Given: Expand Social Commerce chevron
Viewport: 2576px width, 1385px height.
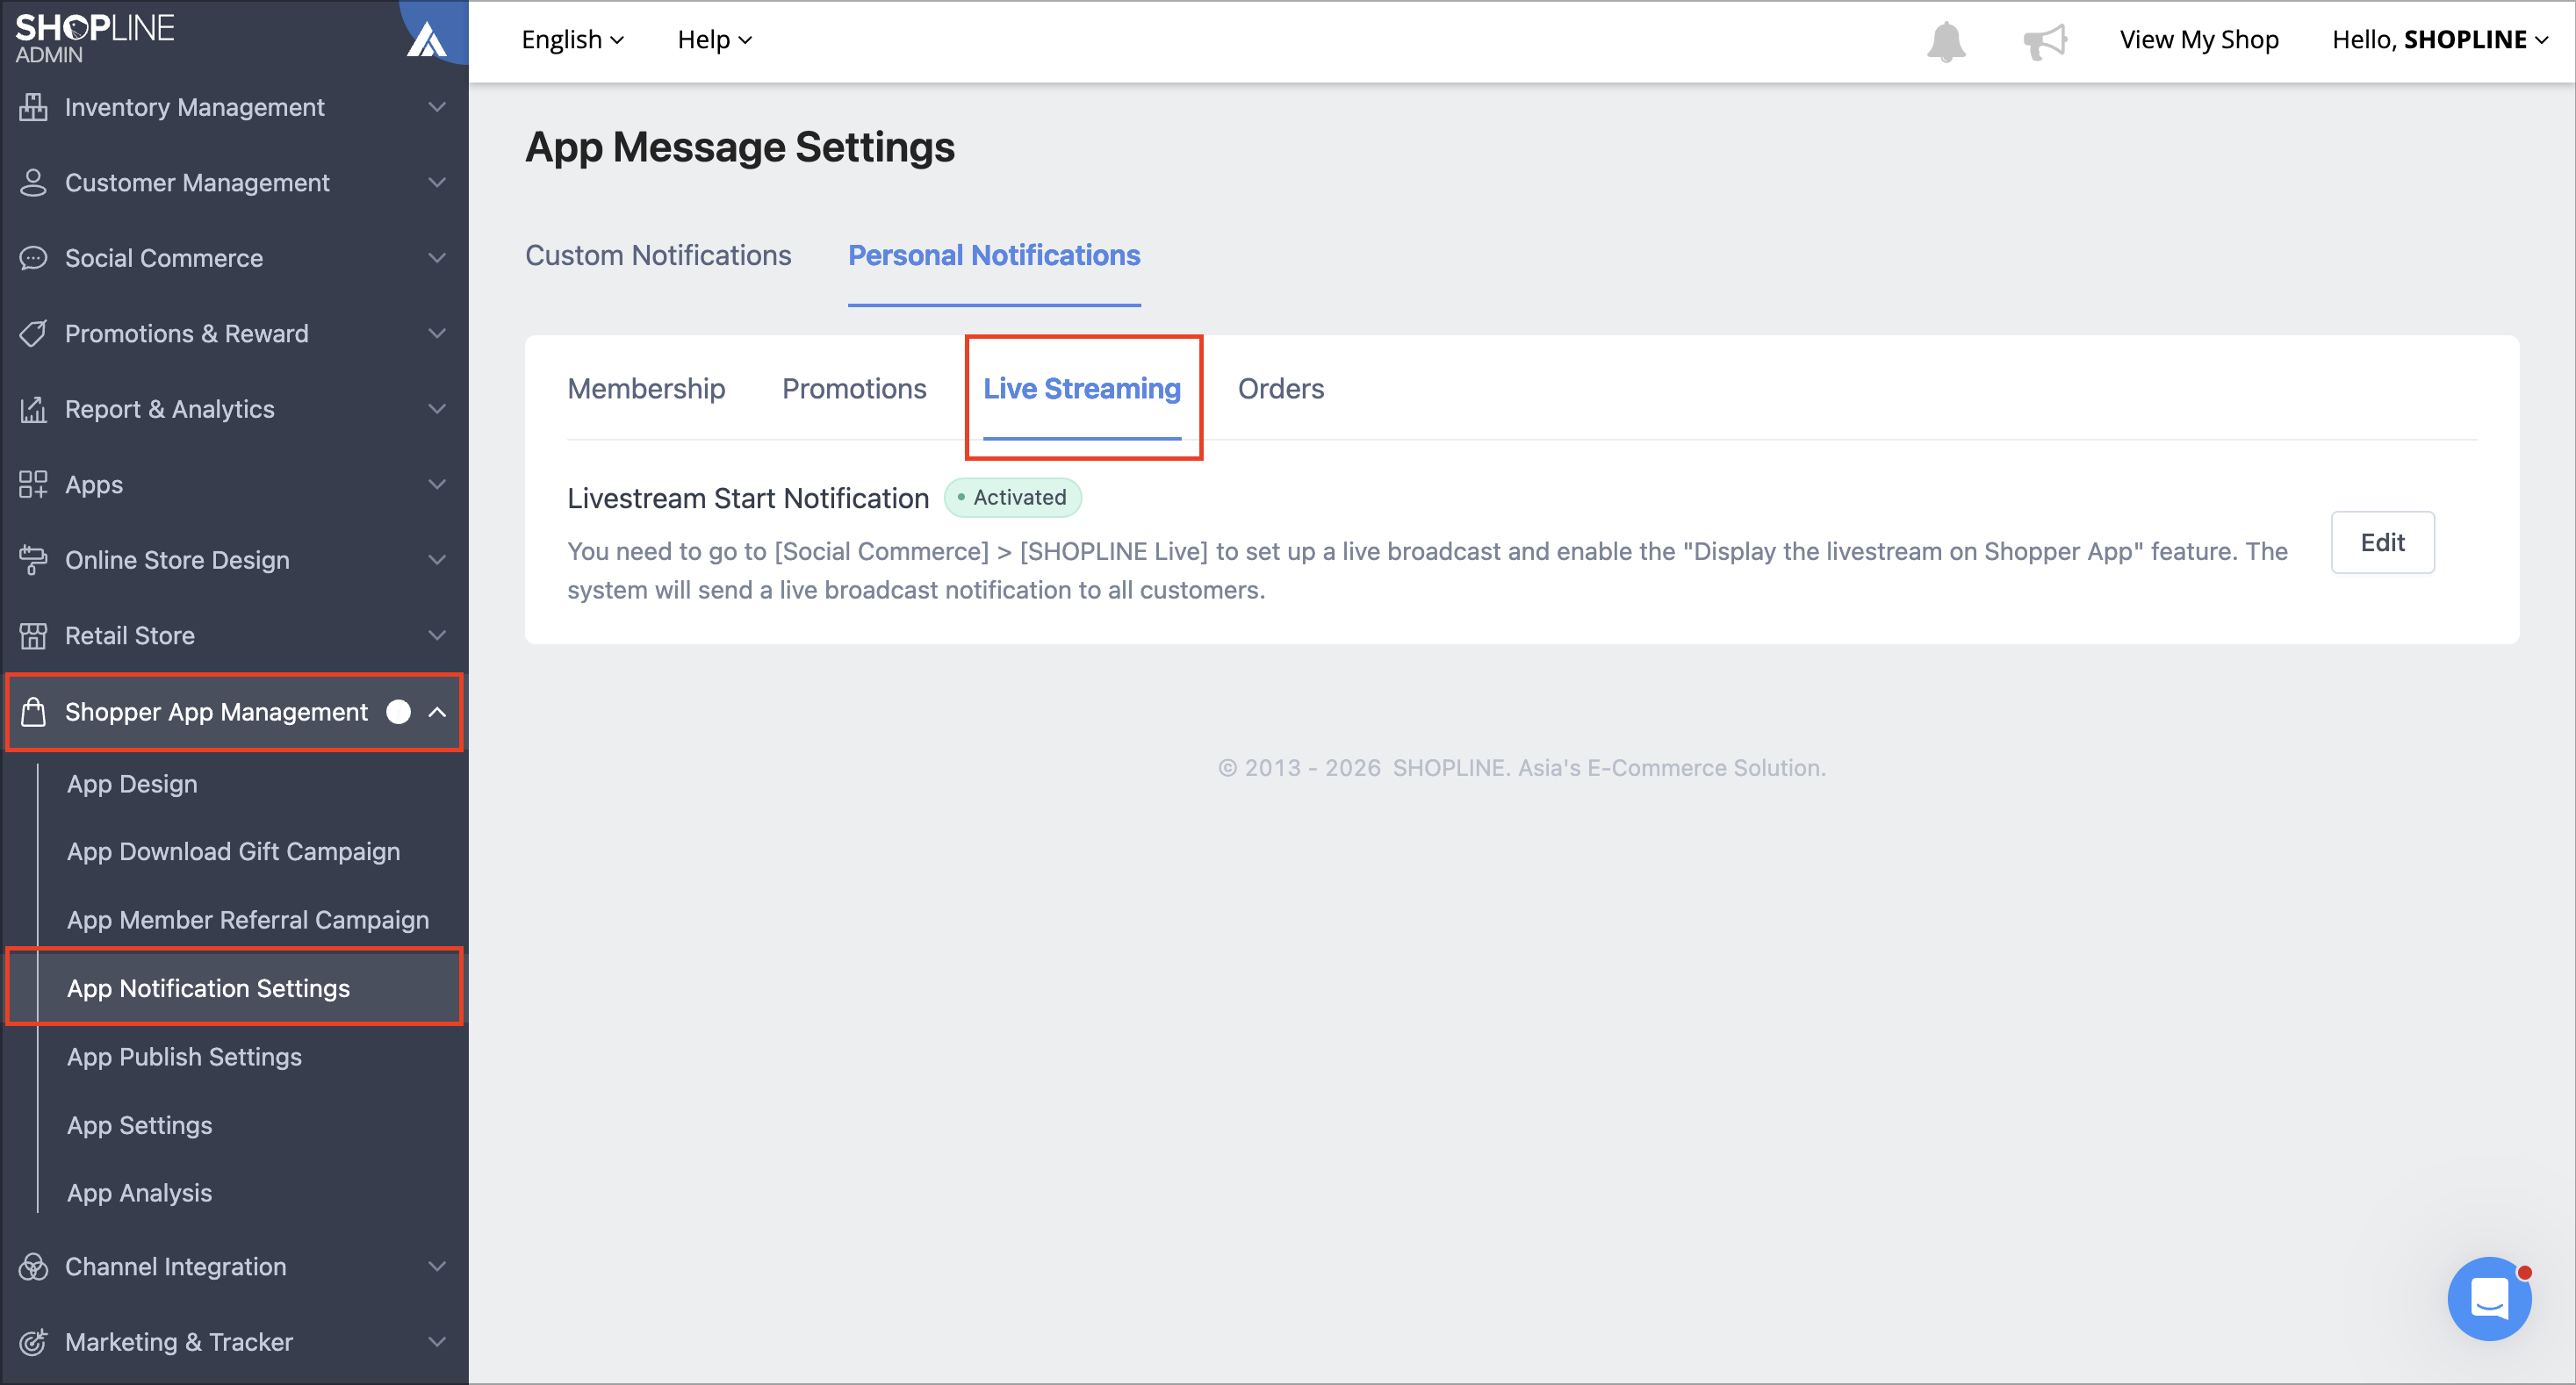Looking at the screenshot, I should 437,258.
